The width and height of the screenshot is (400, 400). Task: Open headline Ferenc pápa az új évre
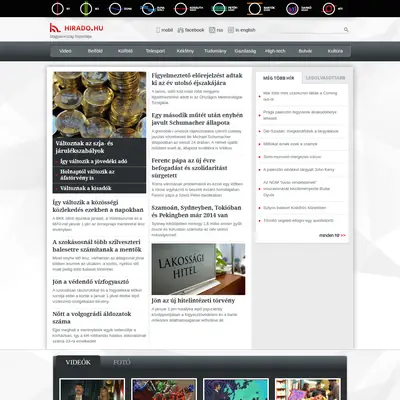click(x=189, y=168)
